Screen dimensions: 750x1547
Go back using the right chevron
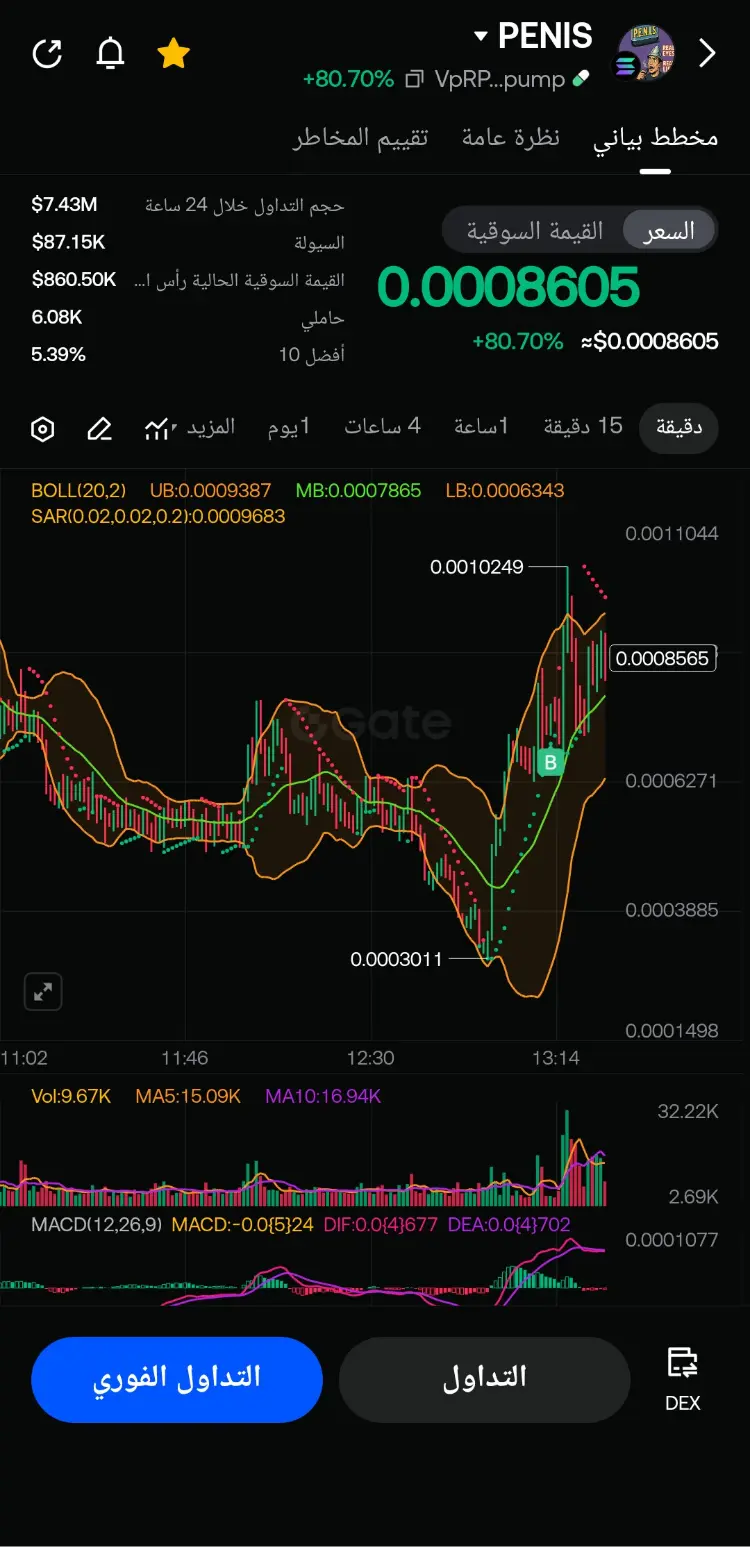tap(707, 53)
